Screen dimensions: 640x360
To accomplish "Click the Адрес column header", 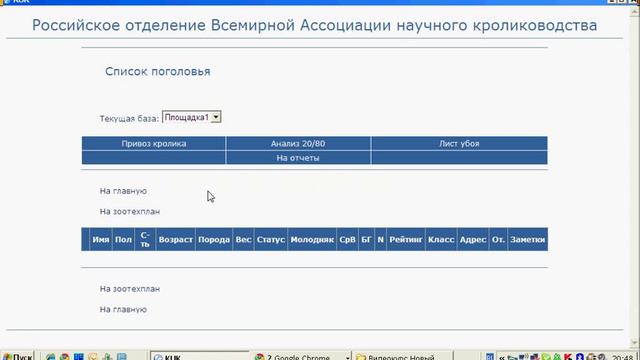I will click(473, 240).
